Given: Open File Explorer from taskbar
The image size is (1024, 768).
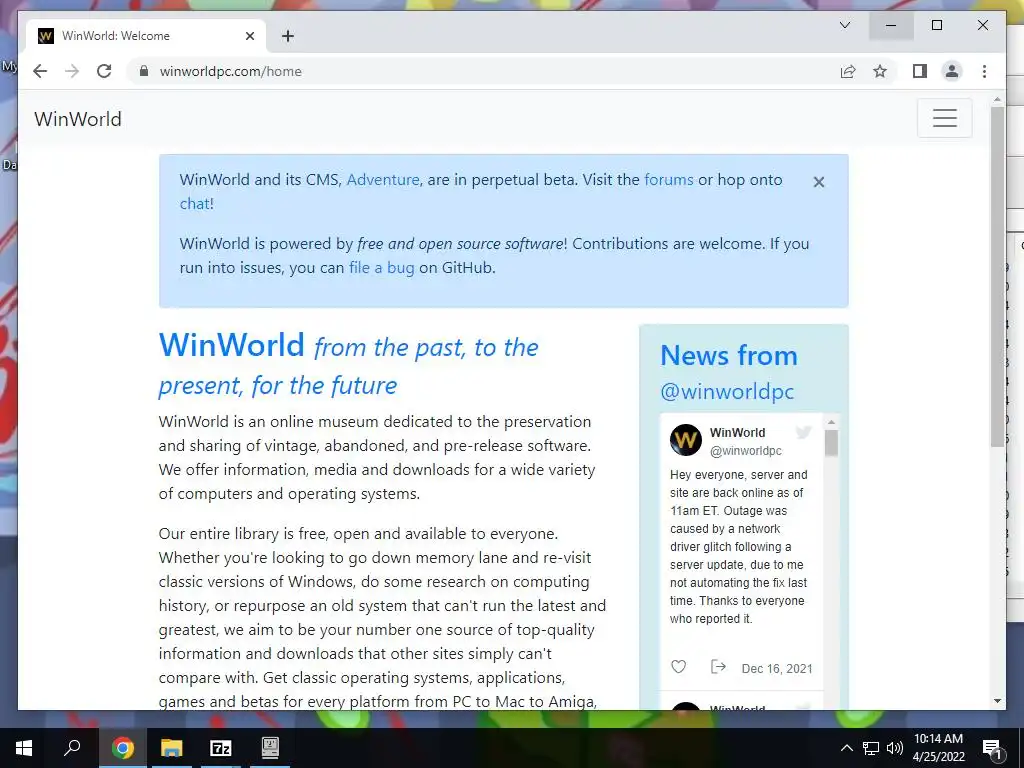Looking at the screenshot, I should tap(172, 748).
